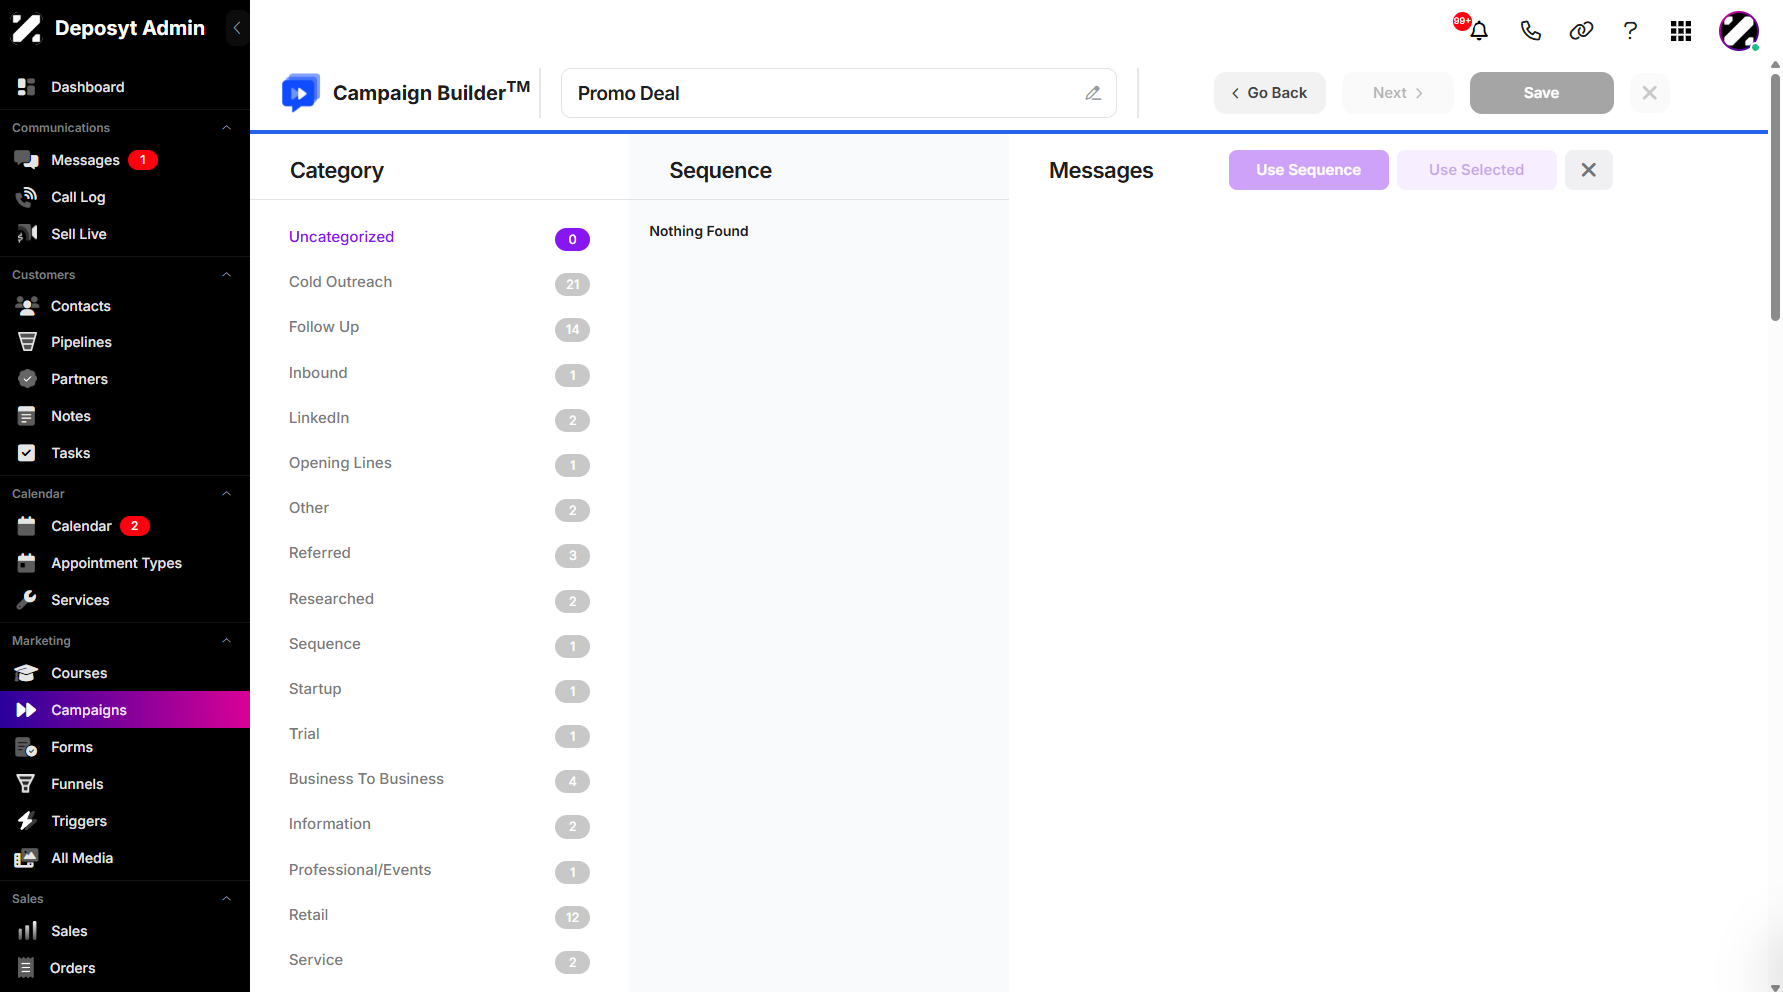Close the Campaign Builder with X
The image size is (1783, 992).
(x=1650, y=93)
